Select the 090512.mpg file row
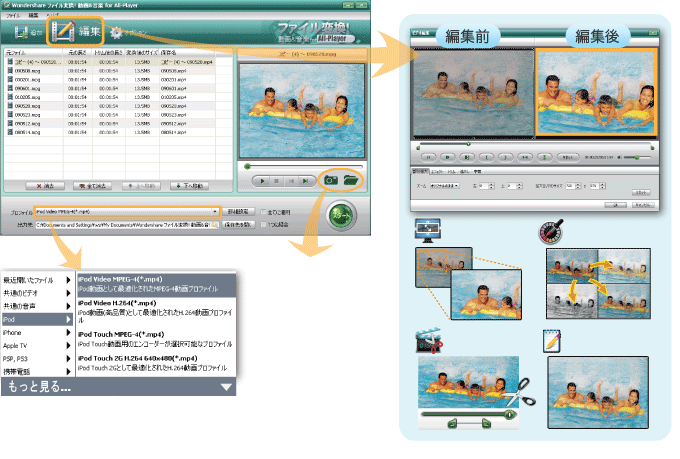680x459 pixels. (110, 124)
